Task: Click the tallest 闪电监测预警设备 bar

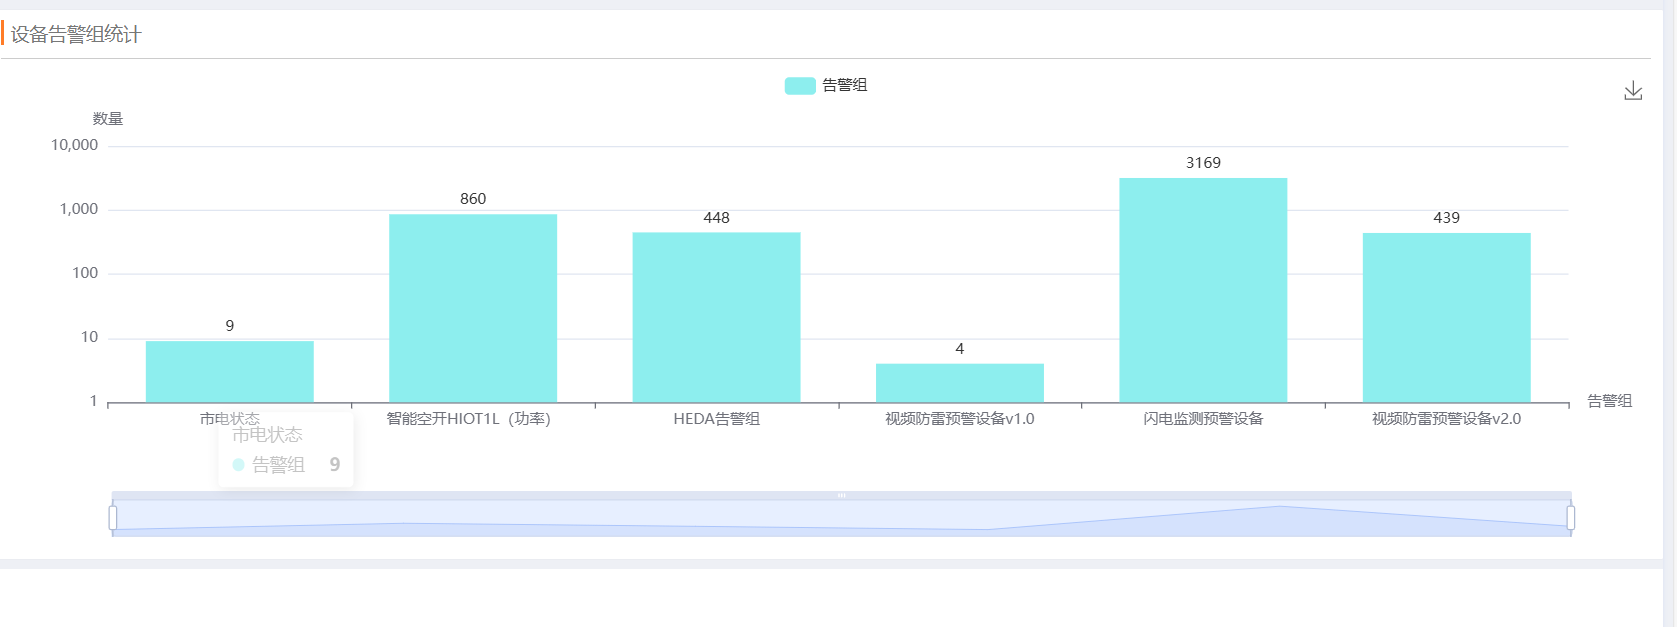Action: click(1203, 290)
